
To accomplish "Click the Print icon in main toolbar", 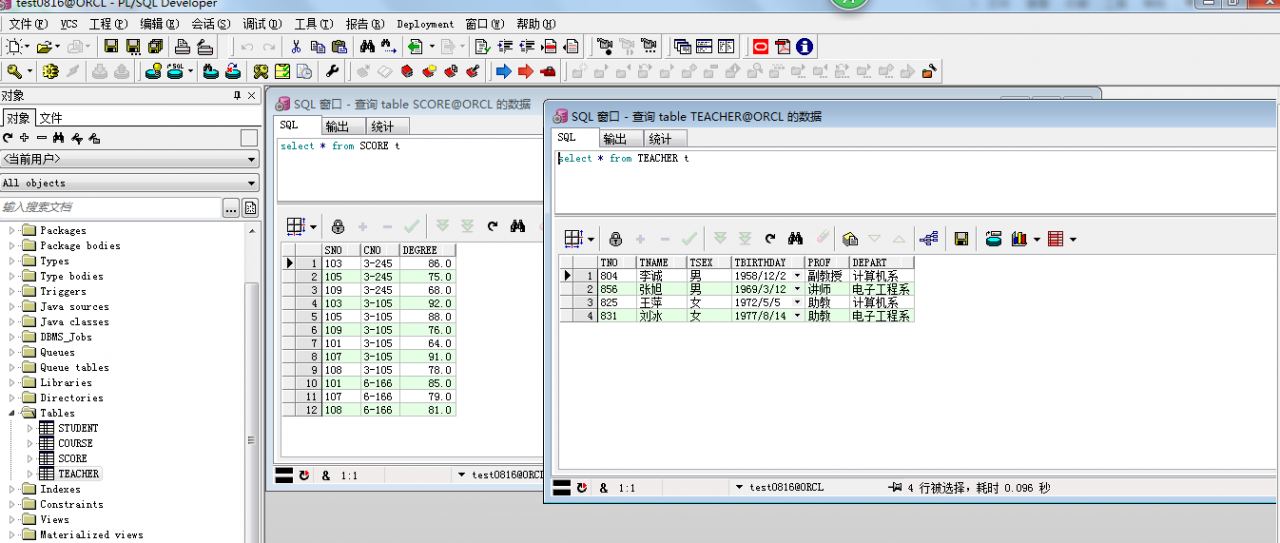I will [183, 46].
